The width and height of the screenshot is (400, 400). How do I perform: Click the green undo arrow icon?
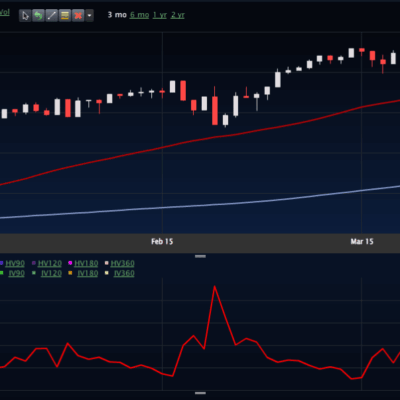click(38, 15)
